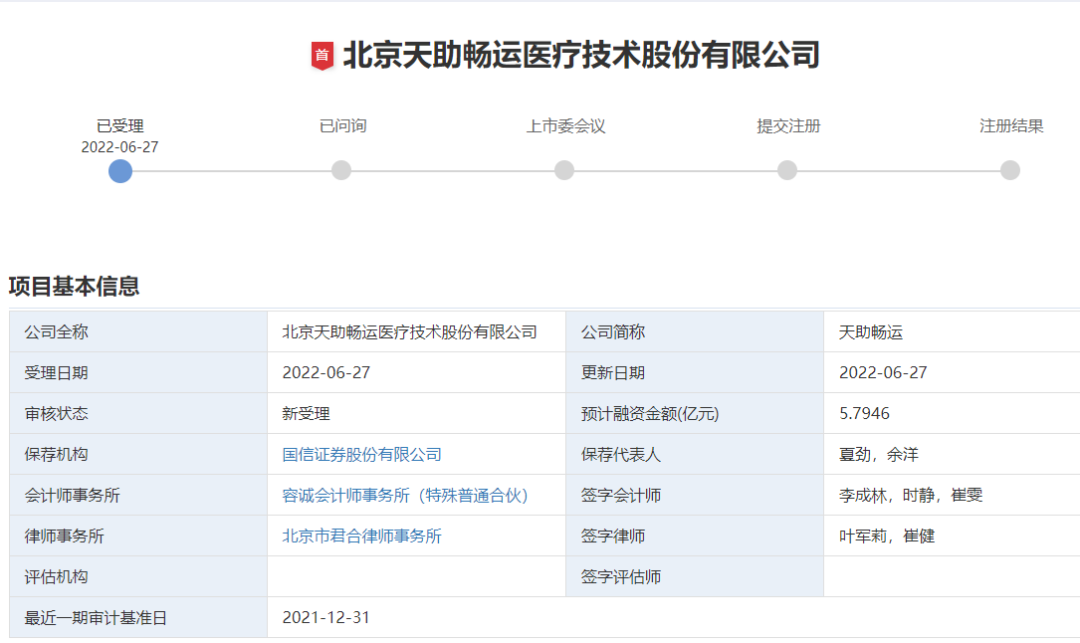Select the 已受理 timeline stage dot
The height and width of the screenshot is (643, 1080).
coord(121,171)
